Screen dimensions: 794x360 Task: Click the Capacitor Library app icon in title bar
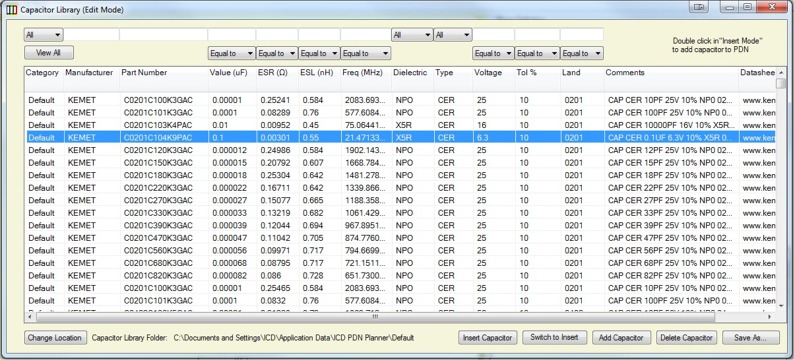pos(13,10)
